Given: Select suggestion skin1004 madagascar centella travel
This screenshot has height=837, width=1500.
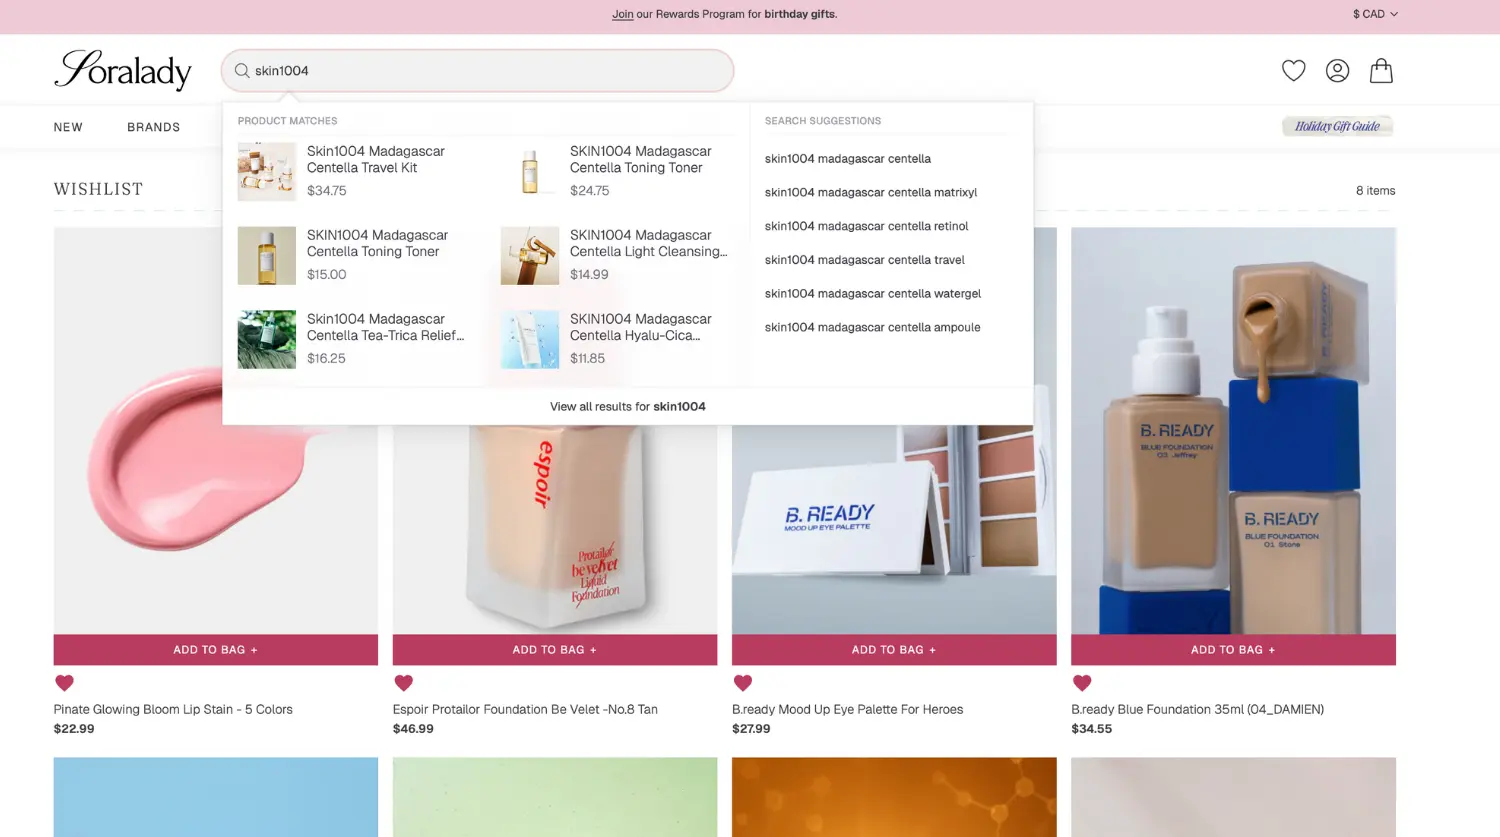Looking at the screenshot, I should pos(865,260).
